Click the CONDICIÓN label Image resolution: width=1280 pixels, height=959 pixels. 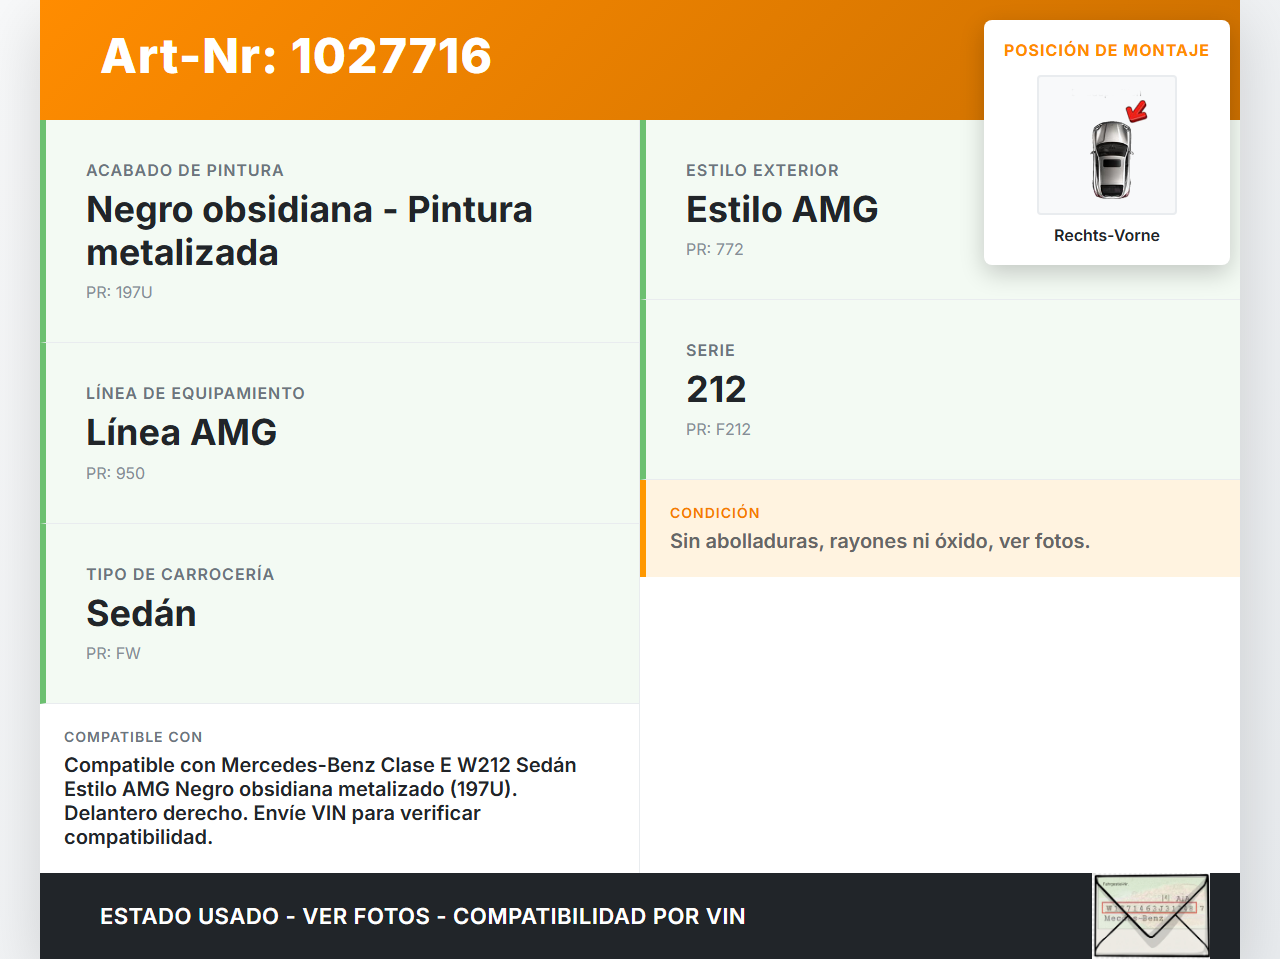(x=715, y=512)
